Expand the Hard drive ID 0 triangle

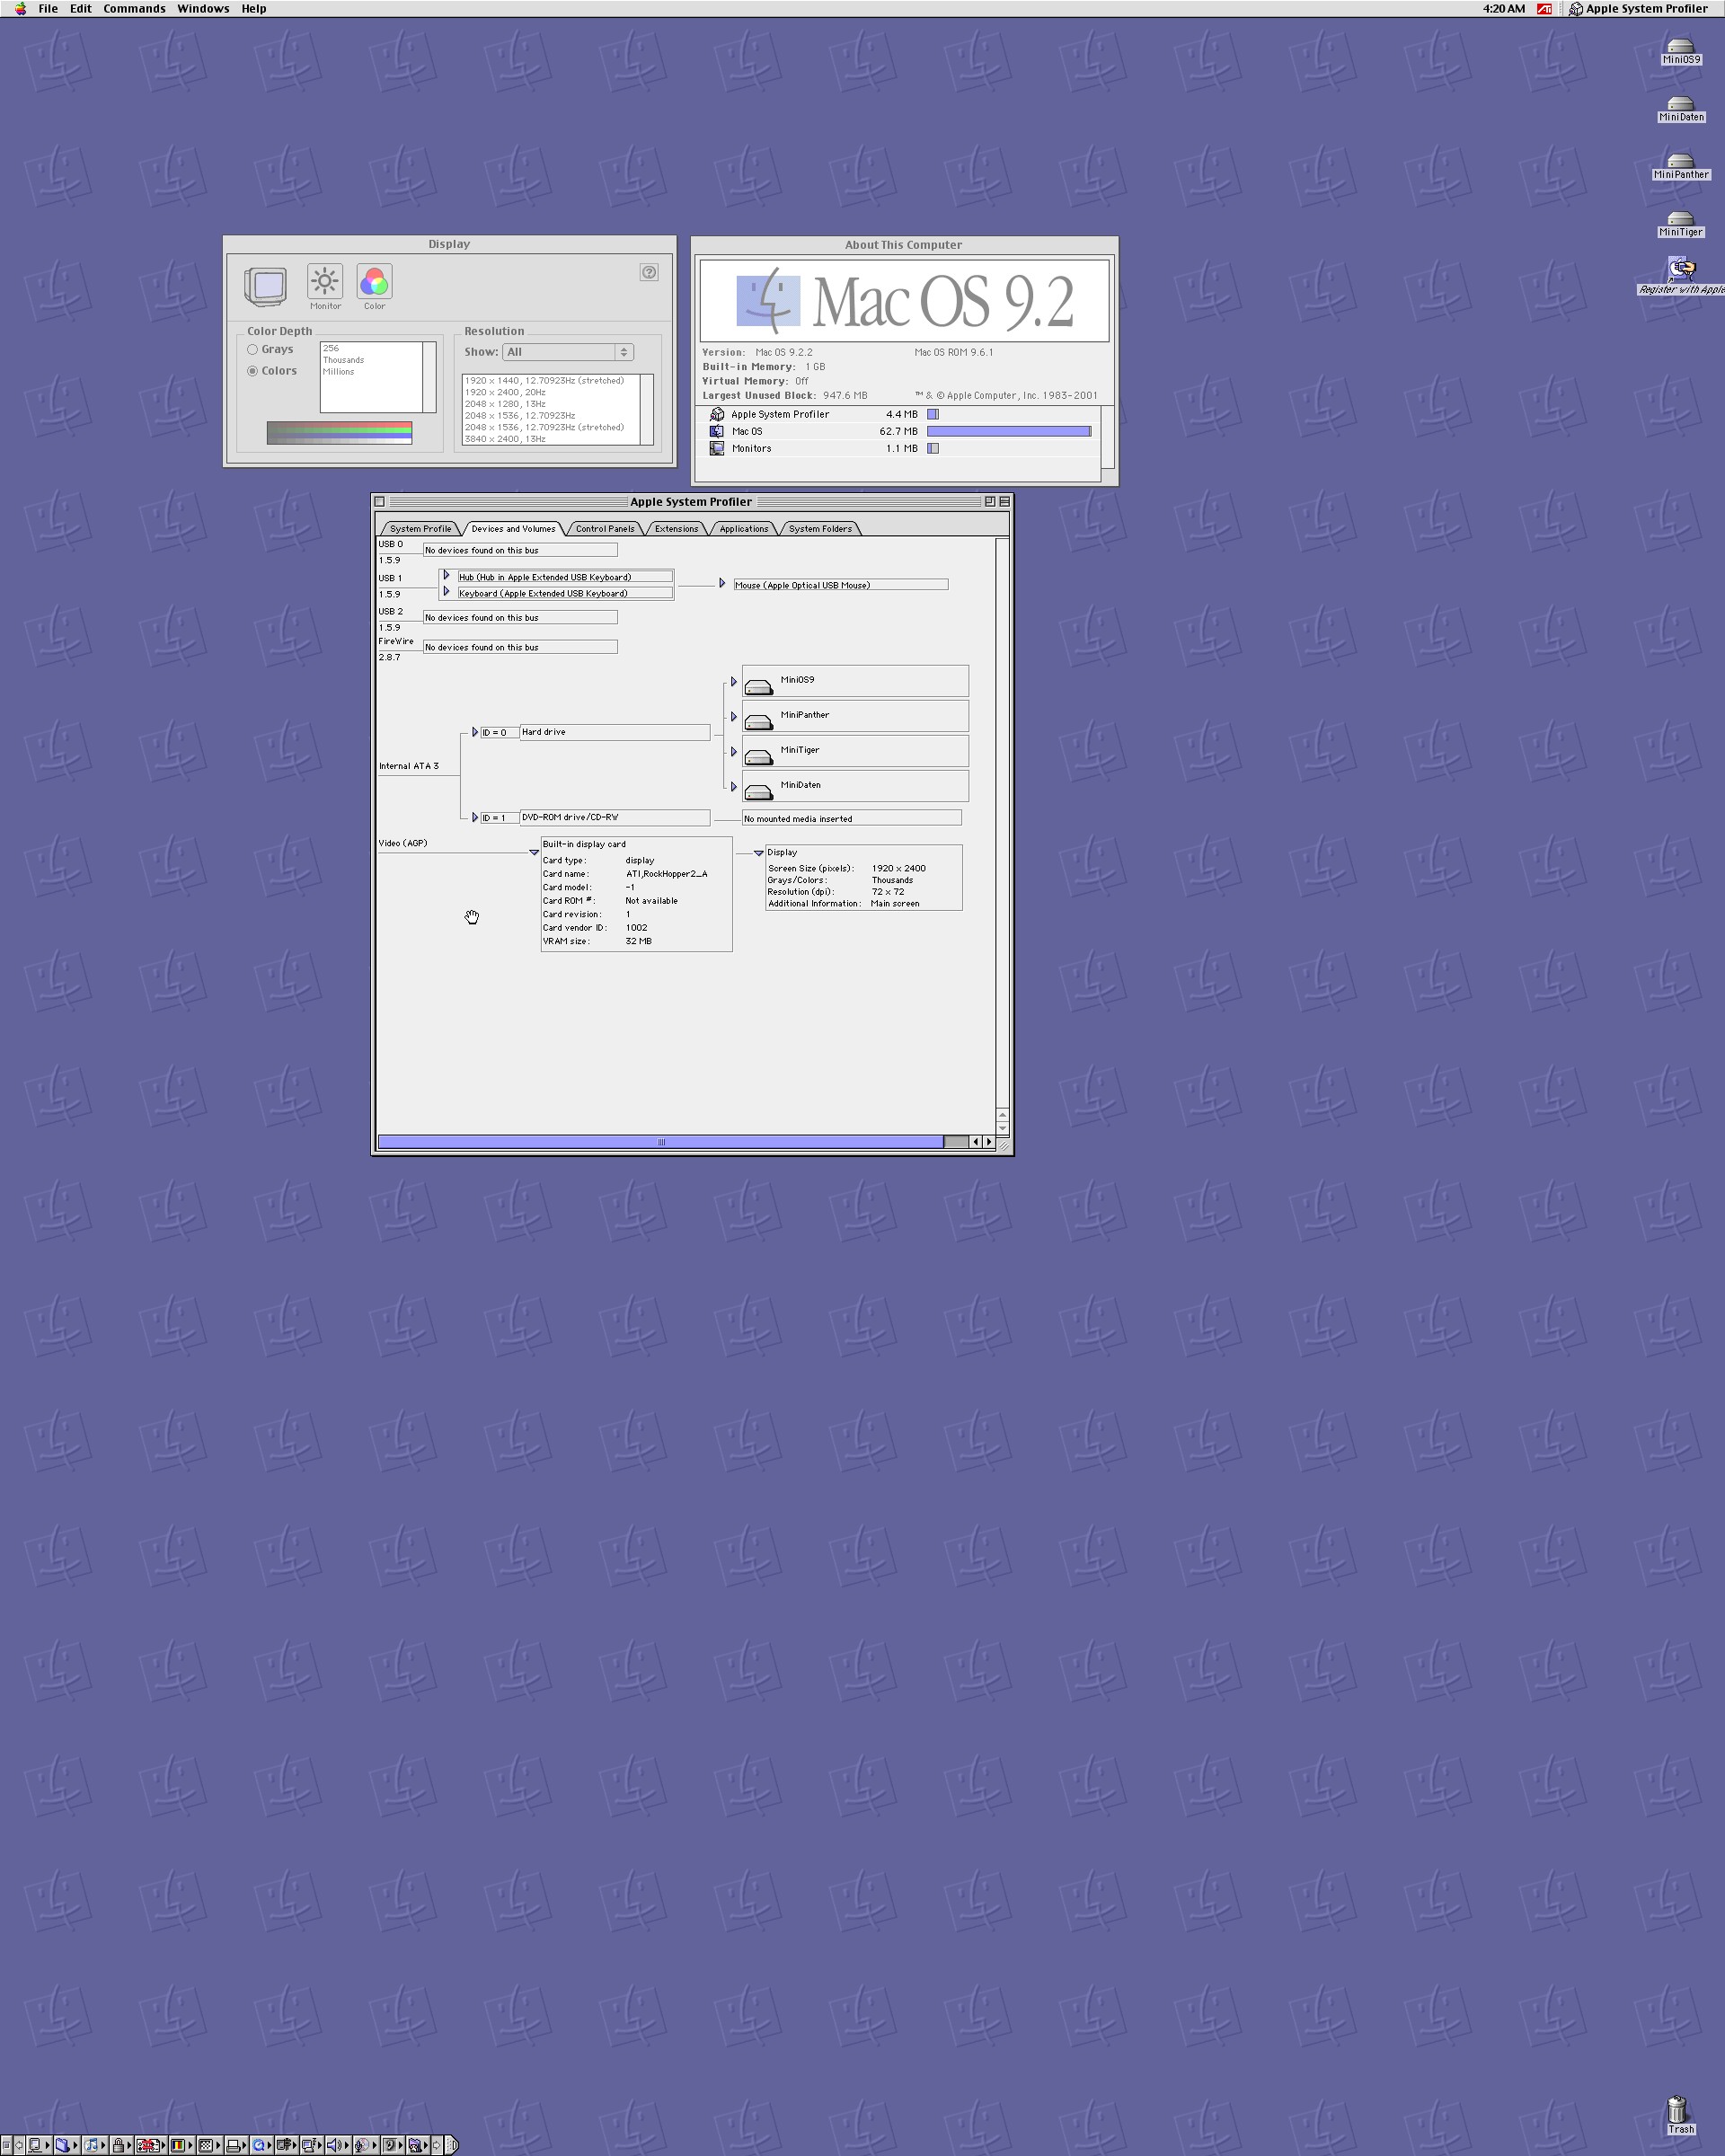pos(475,732)
